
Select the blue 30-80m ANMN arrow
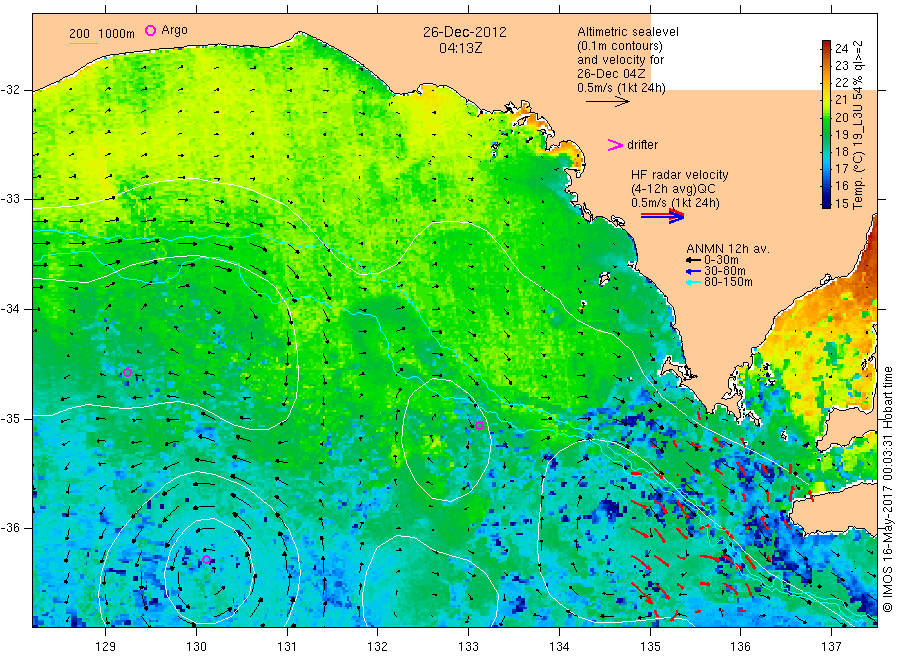tap(693, 271)
